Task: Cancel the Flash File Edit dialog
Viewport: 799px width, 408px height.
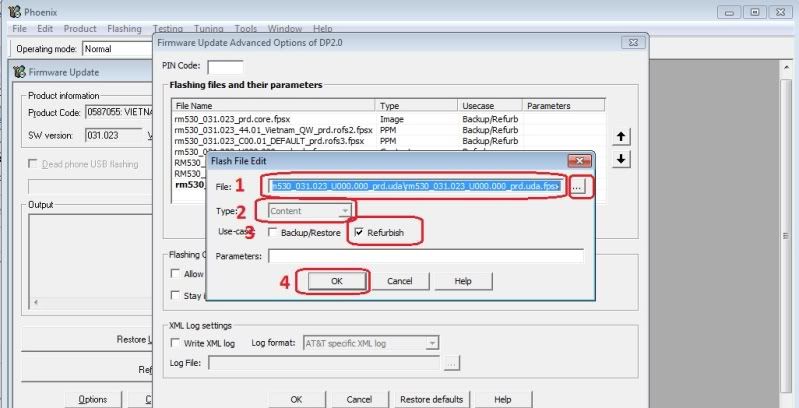Action: (400, 281)
